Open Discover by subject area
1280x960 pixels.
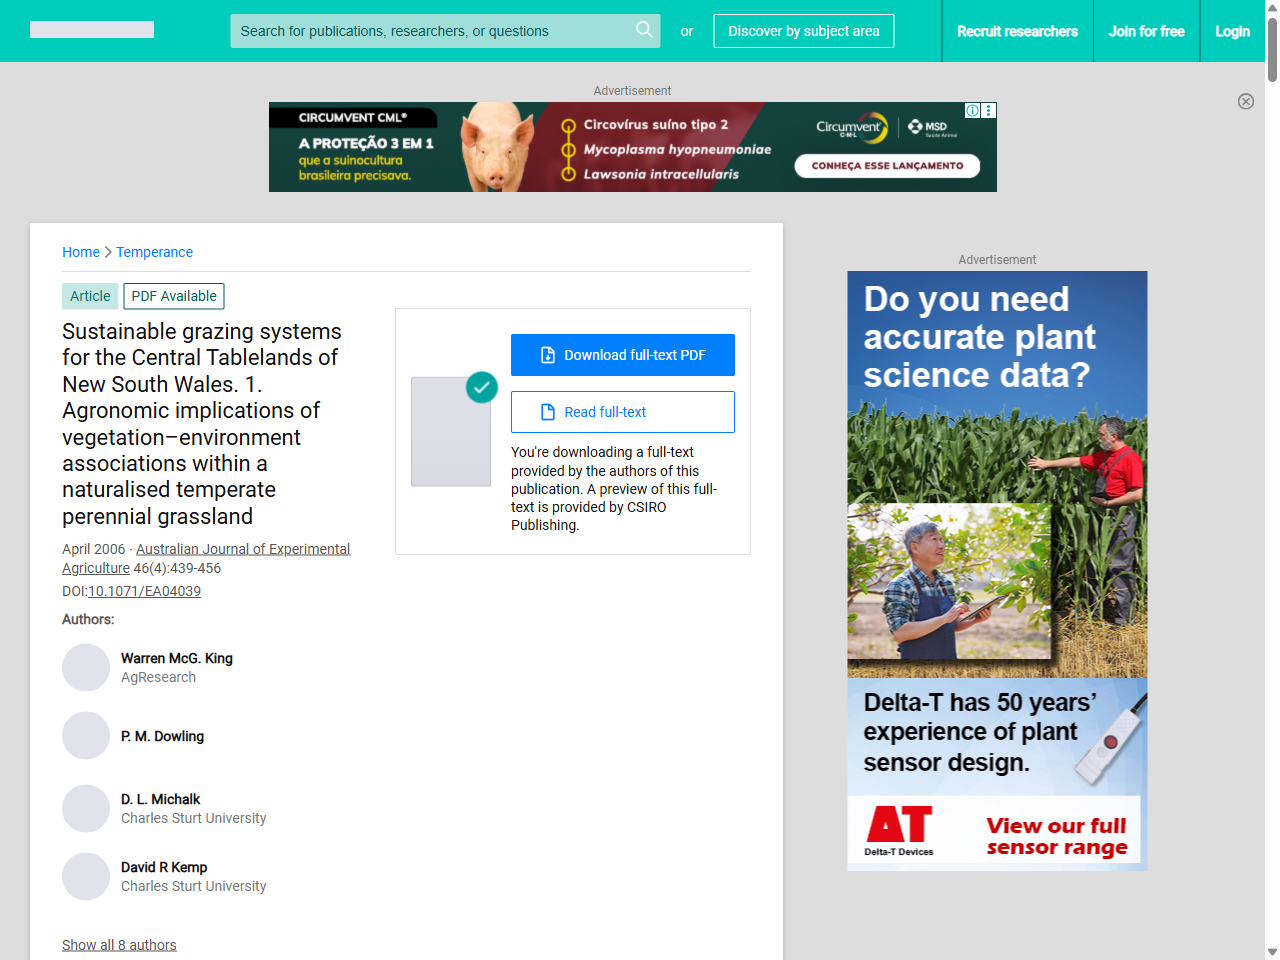coord(804,31)
